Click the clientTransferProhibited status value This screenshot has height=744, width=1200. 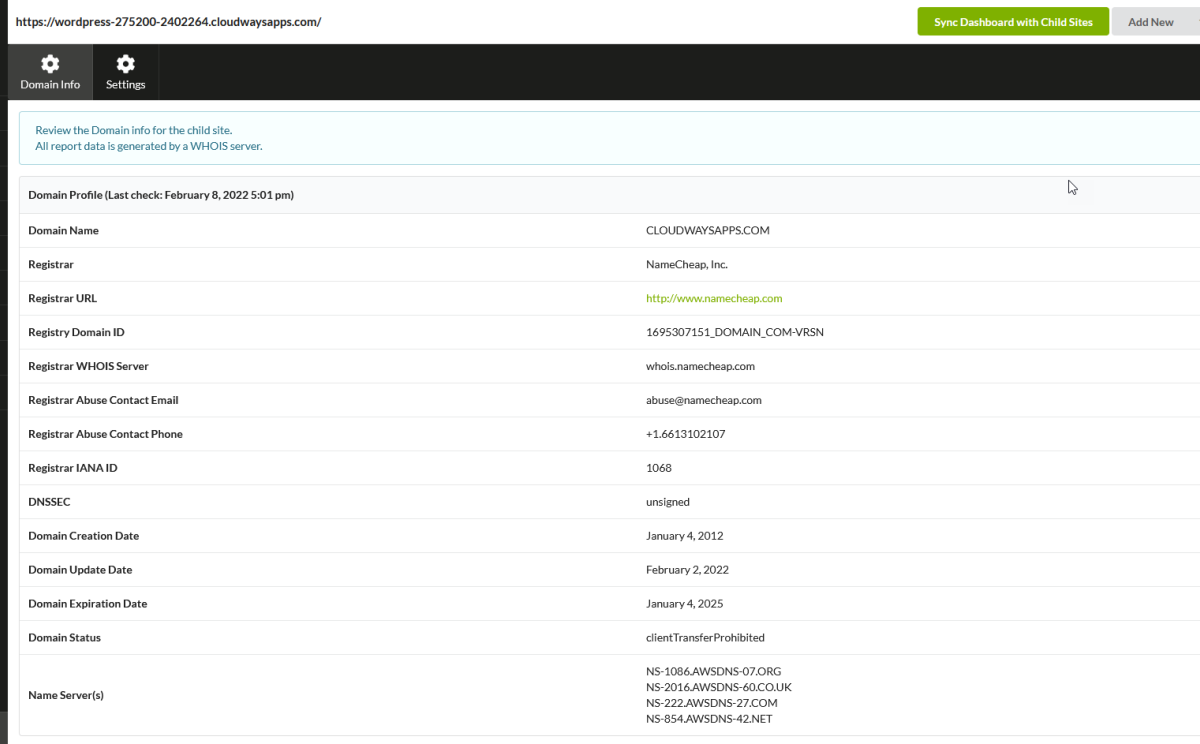click(x=705, y=637)
